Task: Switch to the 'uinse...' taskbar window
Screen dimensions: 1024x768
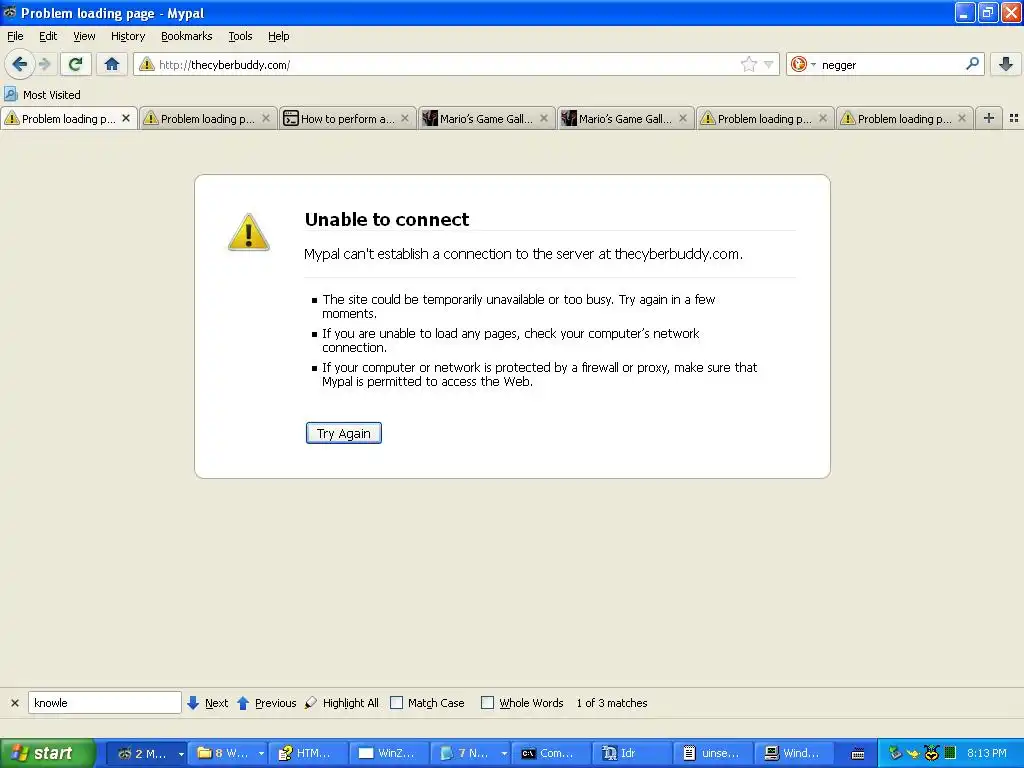Action: (x=713, y=753)
